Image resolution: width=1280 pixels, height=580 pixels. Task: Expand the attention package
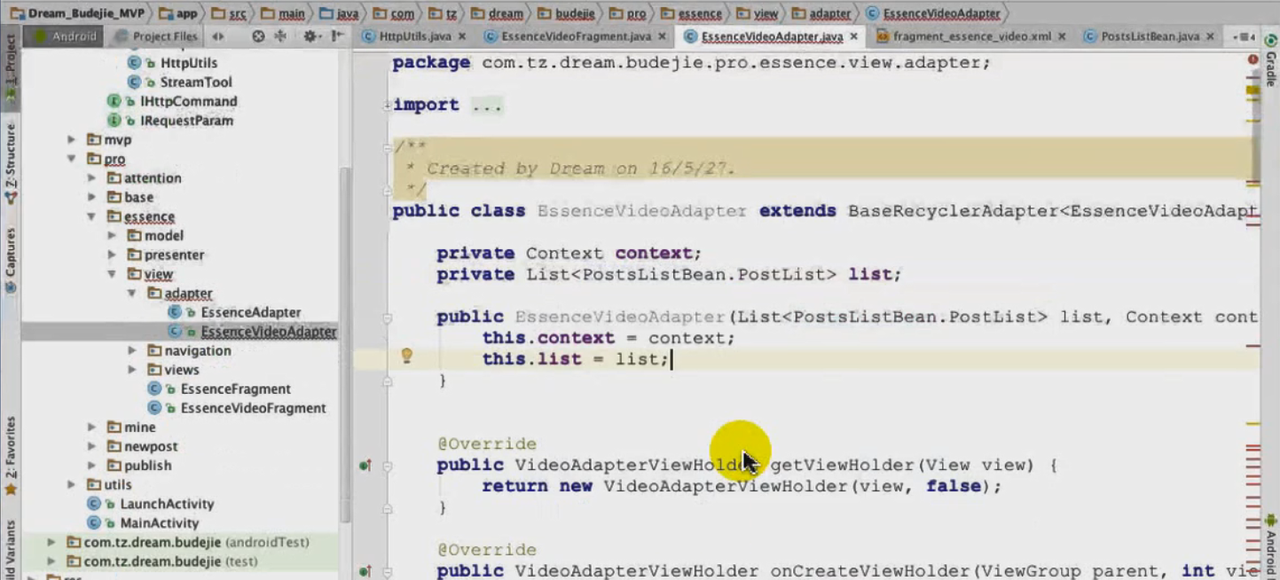coord(91,178)
